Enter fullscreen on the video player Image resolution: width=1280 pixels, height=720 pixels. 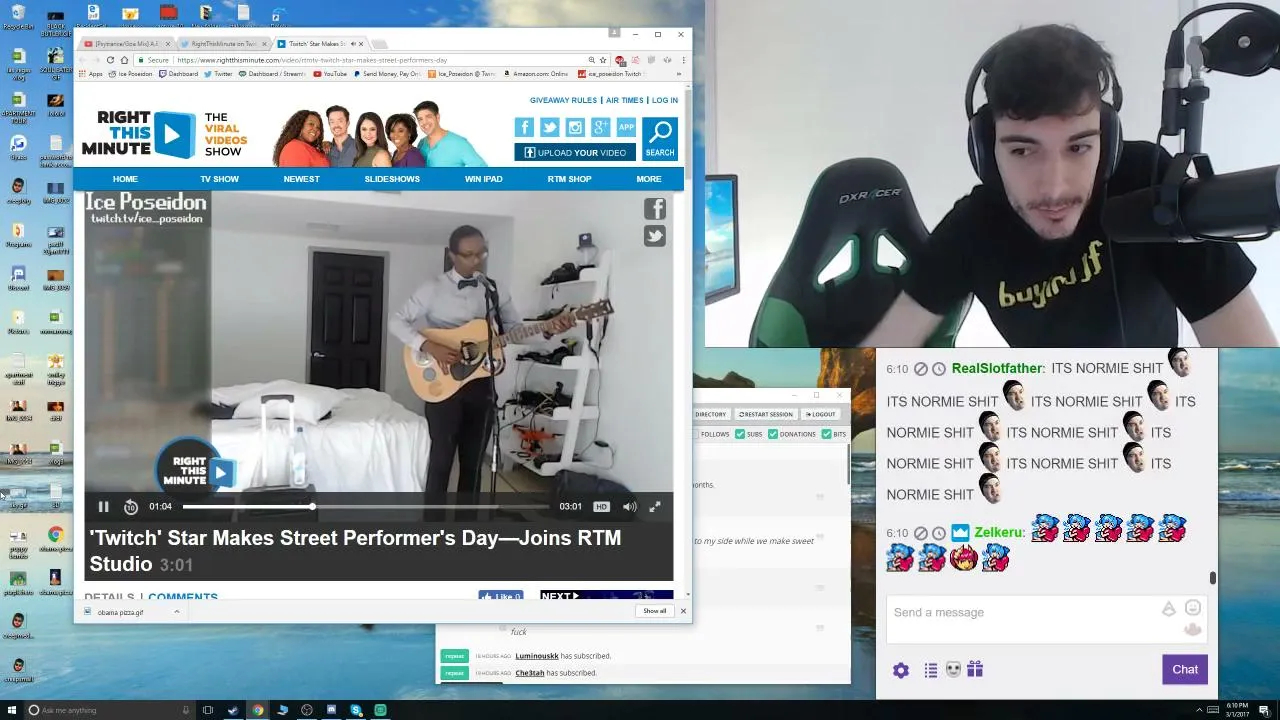(x=655, y=507)
